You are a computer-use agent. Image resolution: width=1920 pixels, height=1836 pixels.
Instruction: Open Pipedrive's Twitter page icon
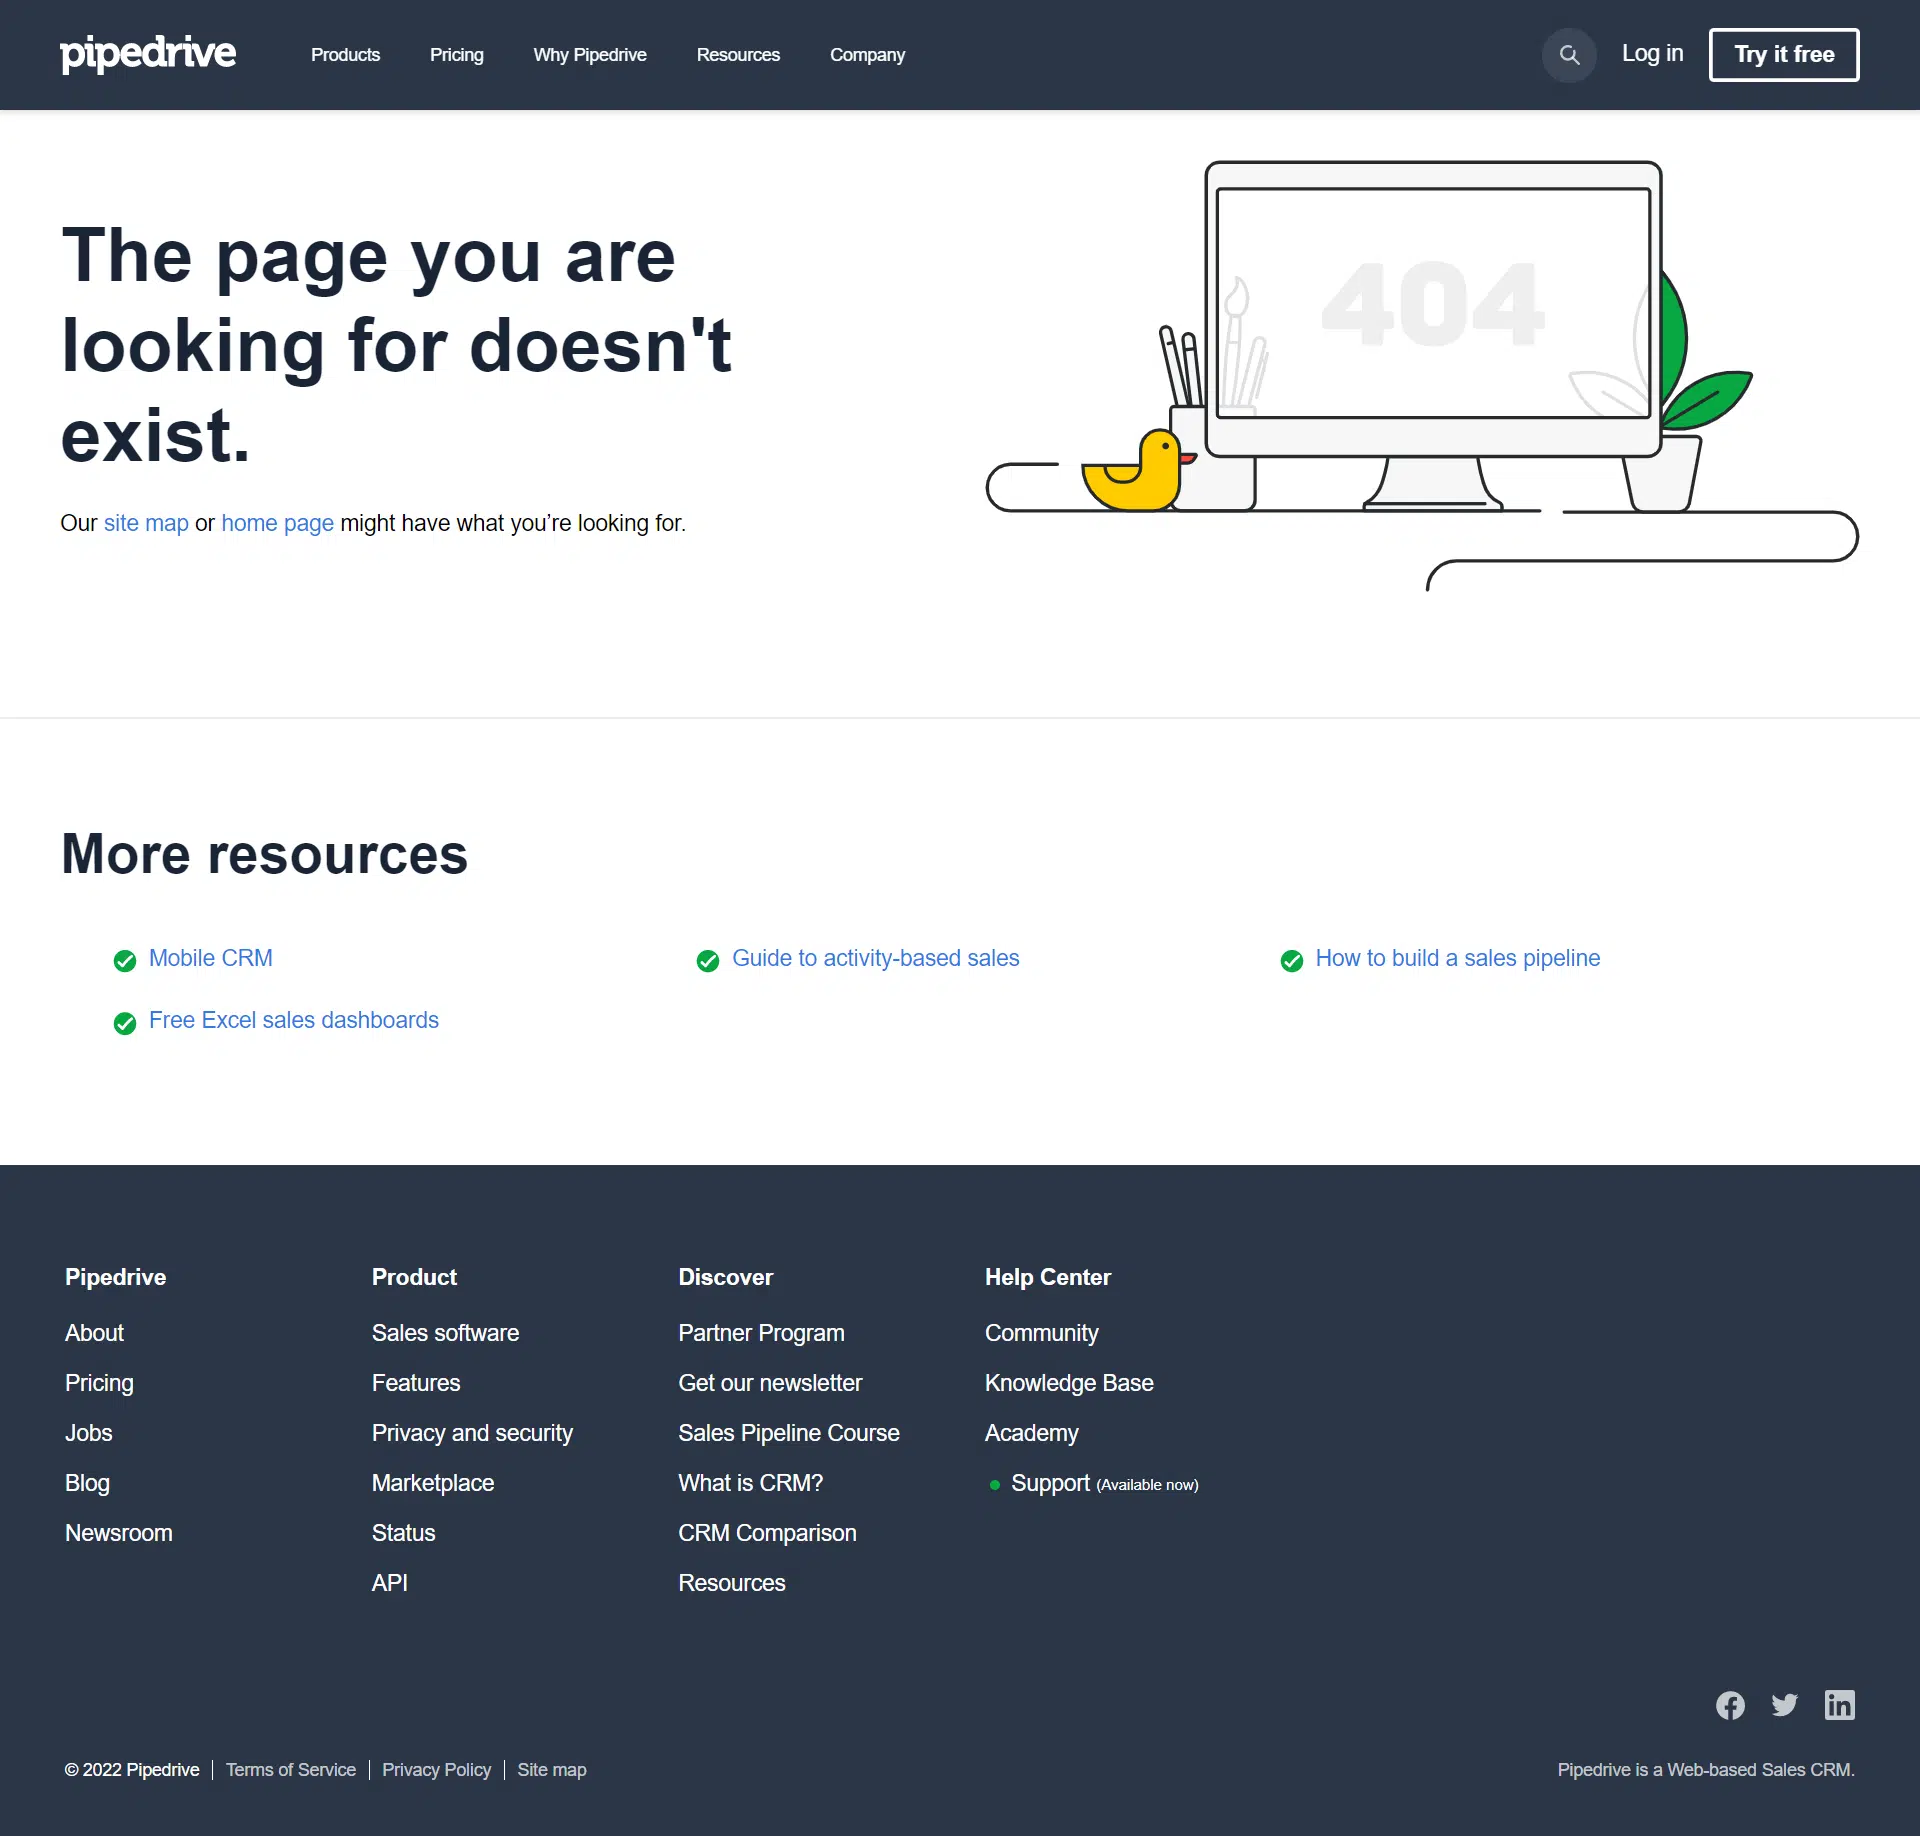(1785, 1705)
